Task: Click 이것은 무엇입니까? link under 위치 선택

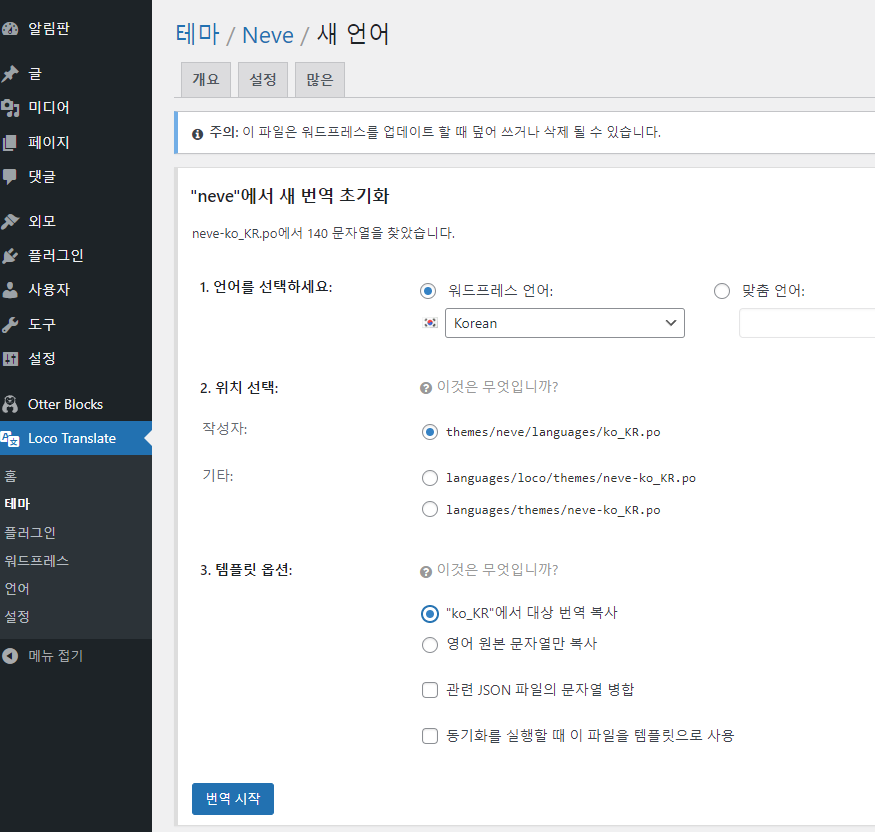Action: click(497, 387)
